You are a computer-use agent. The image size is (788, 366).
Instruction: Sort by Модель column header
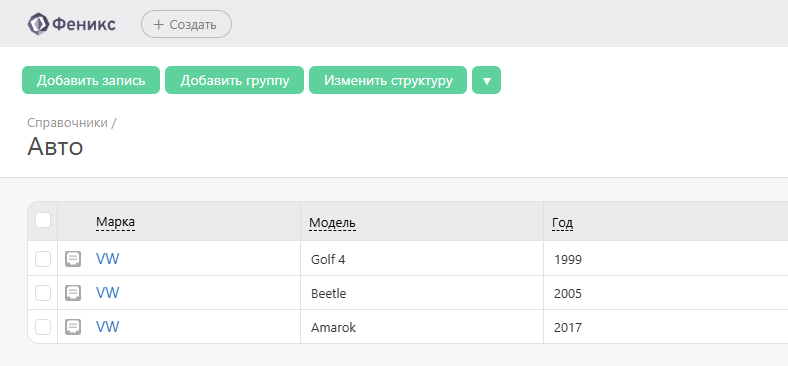tap(332, 222)
